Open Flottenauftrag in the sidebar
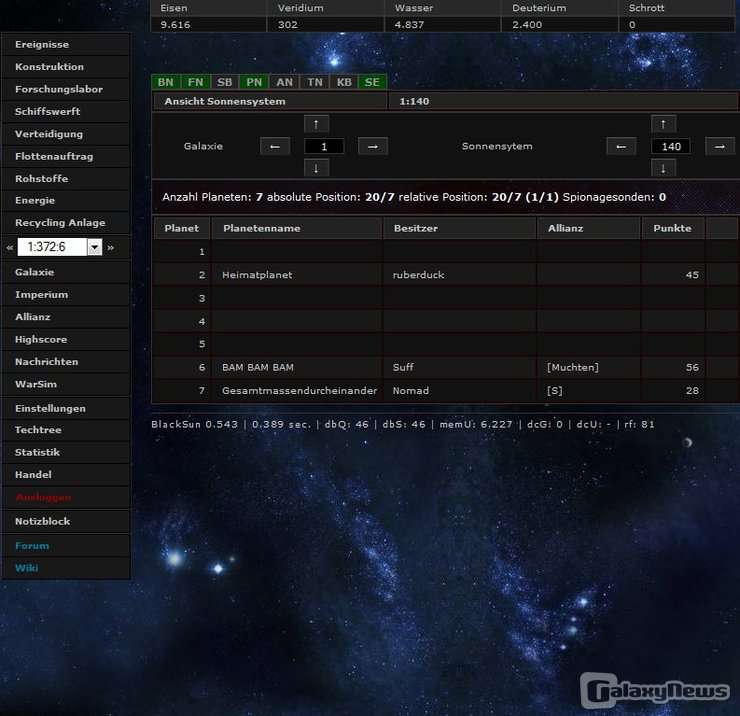This screenshot has width=740, height=716. 66,156
